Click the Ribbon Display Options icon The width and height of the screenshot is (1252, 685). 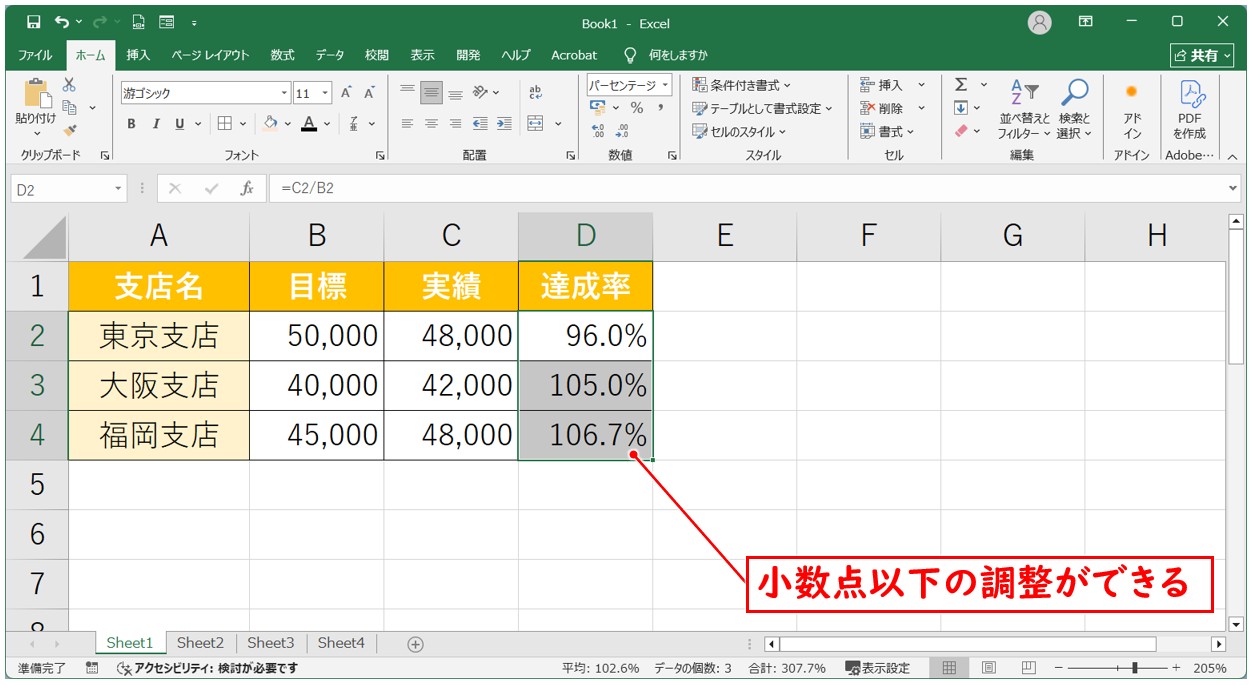pos(1086,22)
